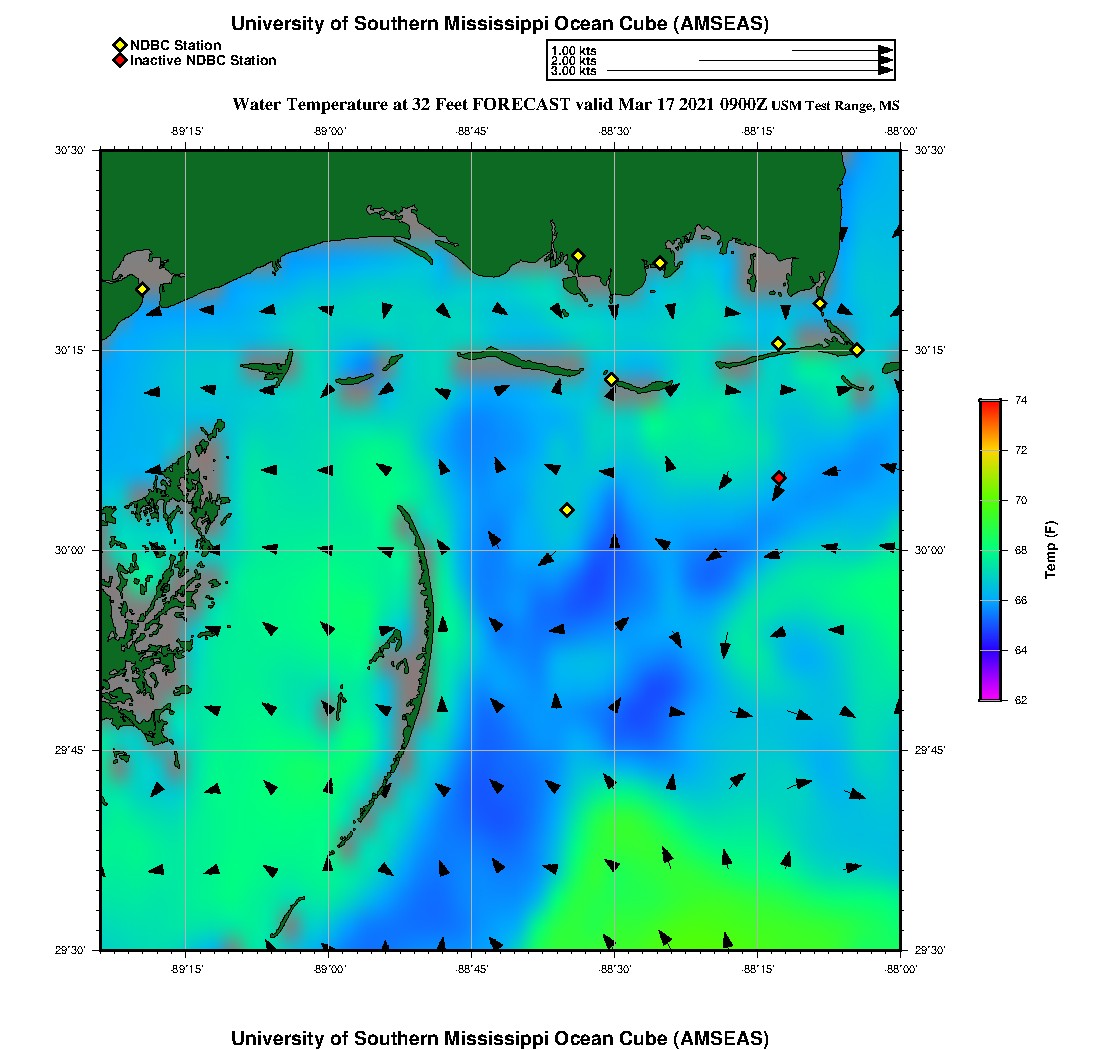Select the northernmost yellow station marker on the map
The image size is (1100, 1050).
coord(578,255)
